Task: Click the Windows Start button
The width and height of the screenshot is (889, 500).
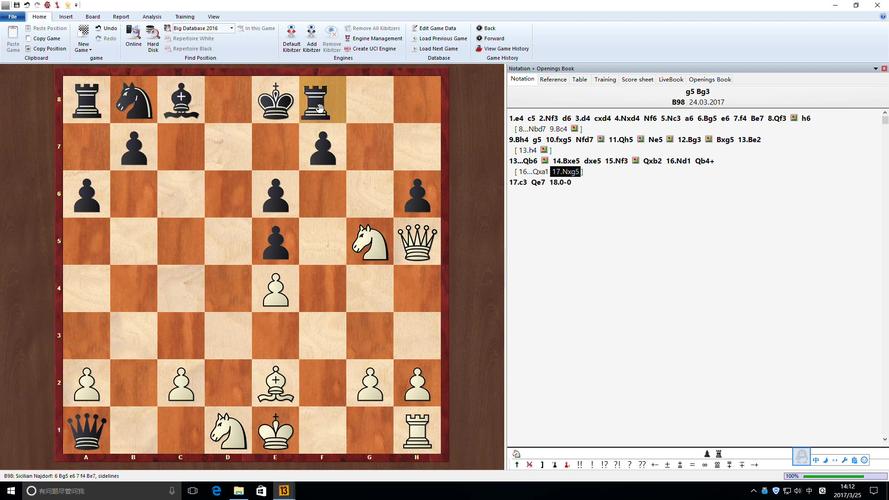Action: coord(11,490)
